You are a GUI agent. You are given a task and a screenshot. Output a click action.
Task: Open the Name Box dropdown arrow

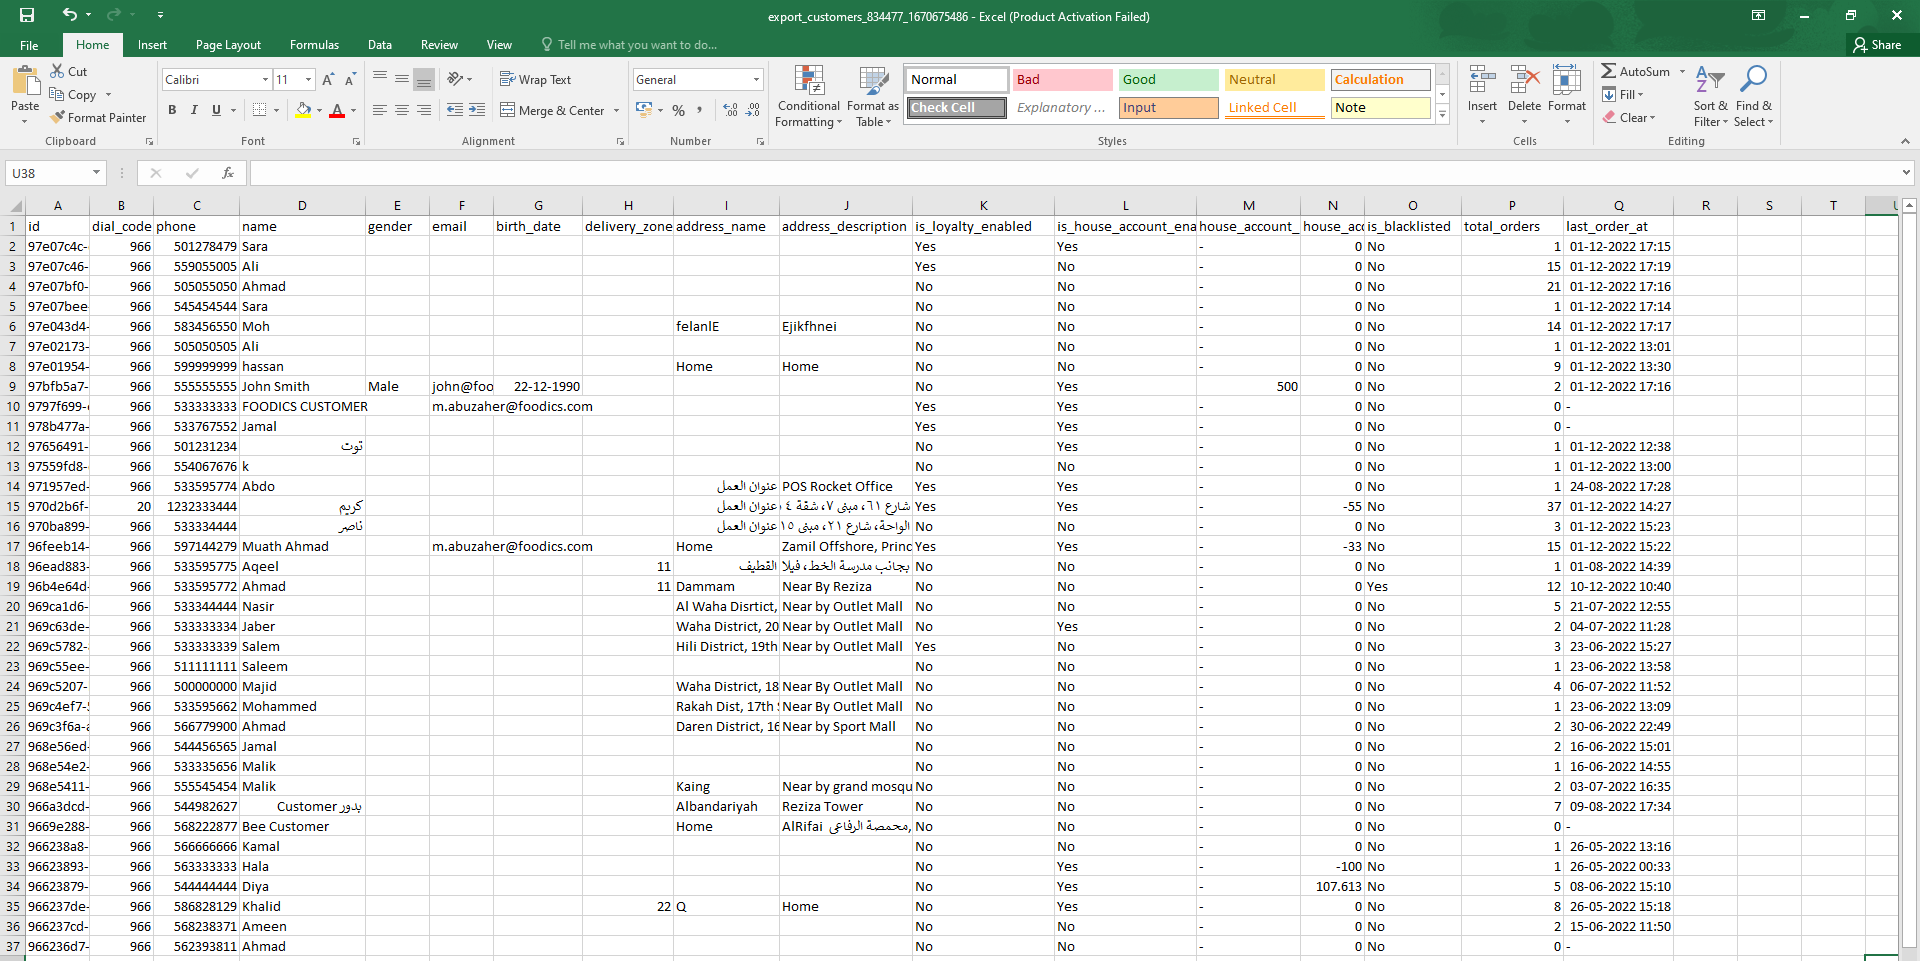pos(96,173)
